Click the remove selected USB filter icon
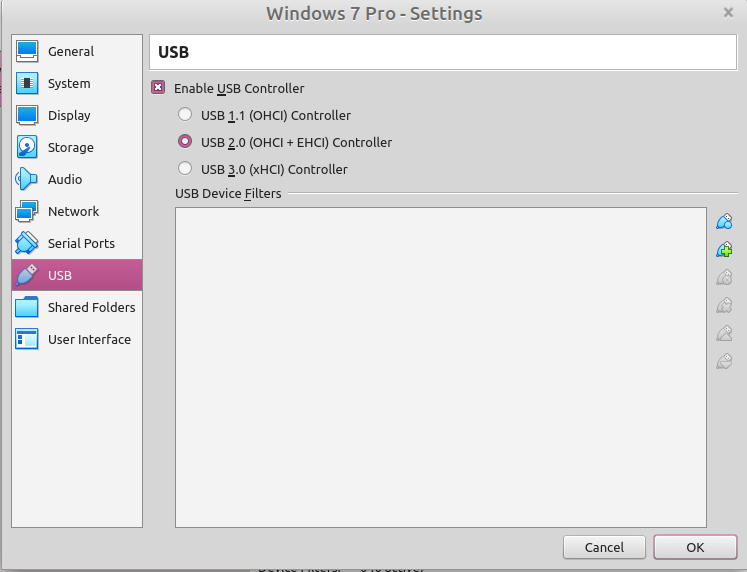747x572 pixels. click(x=725, y=306)
